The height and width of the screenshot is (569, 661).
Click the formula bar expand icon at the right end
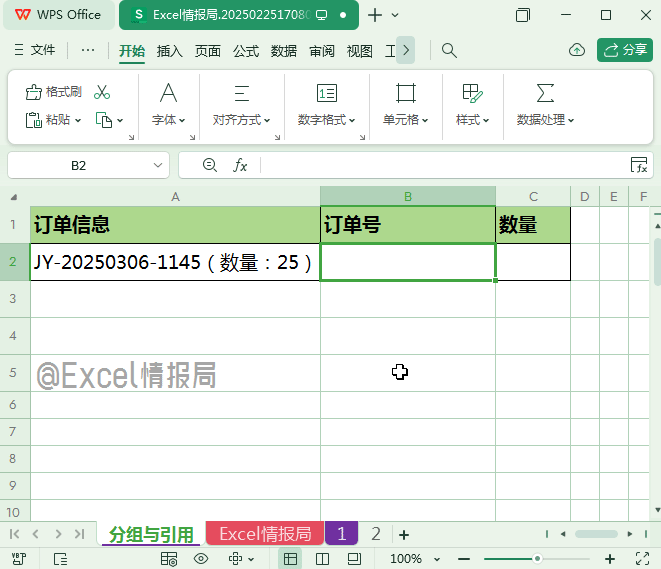(x=639, y=165)
